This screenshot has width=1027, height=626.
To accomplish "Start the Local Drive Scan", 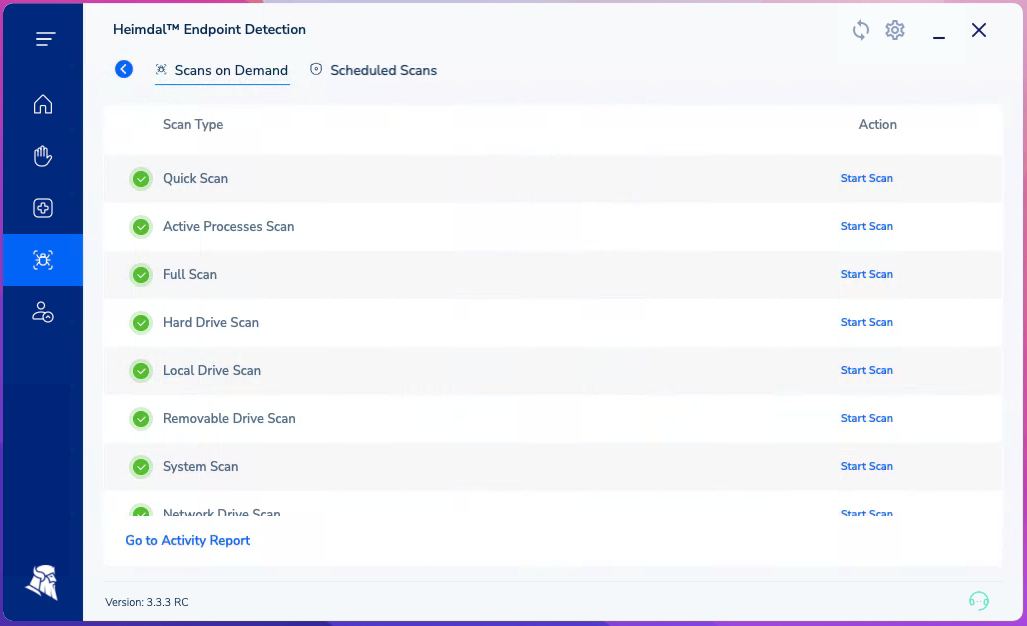I will (x=867, y=370).
